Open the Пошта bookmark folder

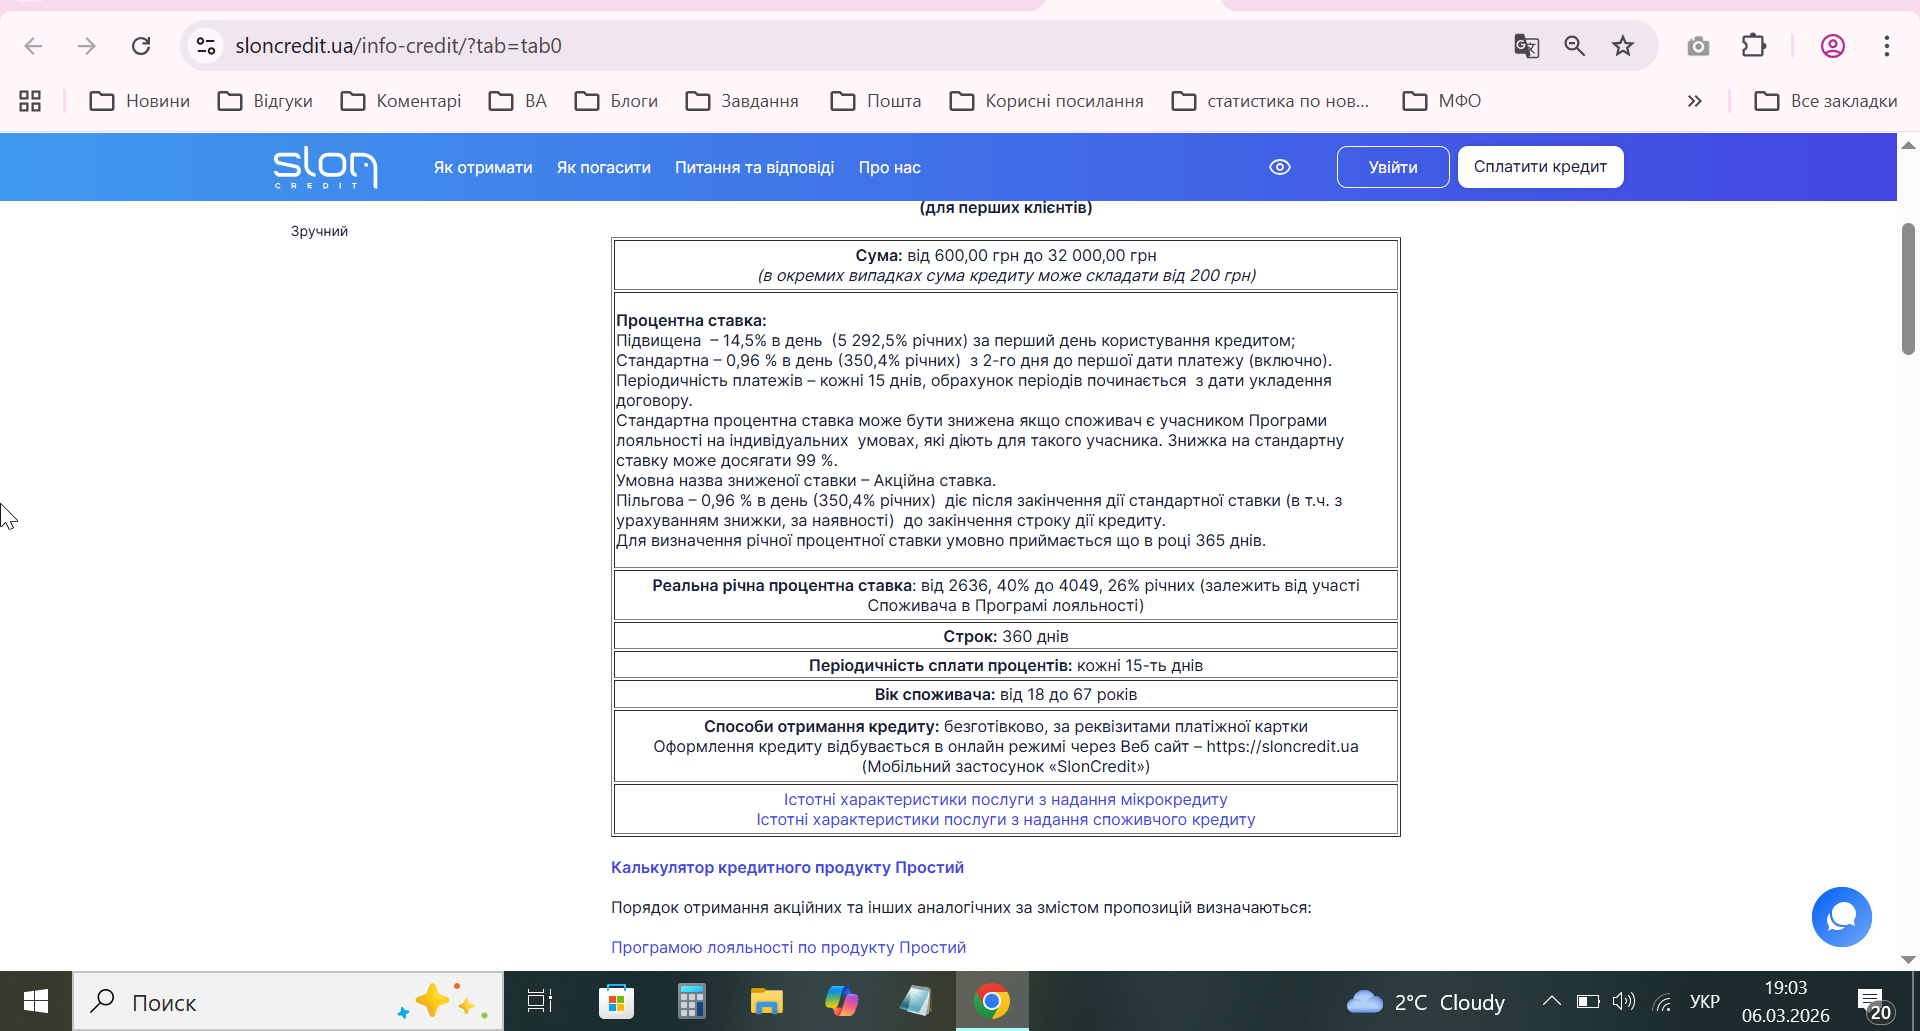876,101
